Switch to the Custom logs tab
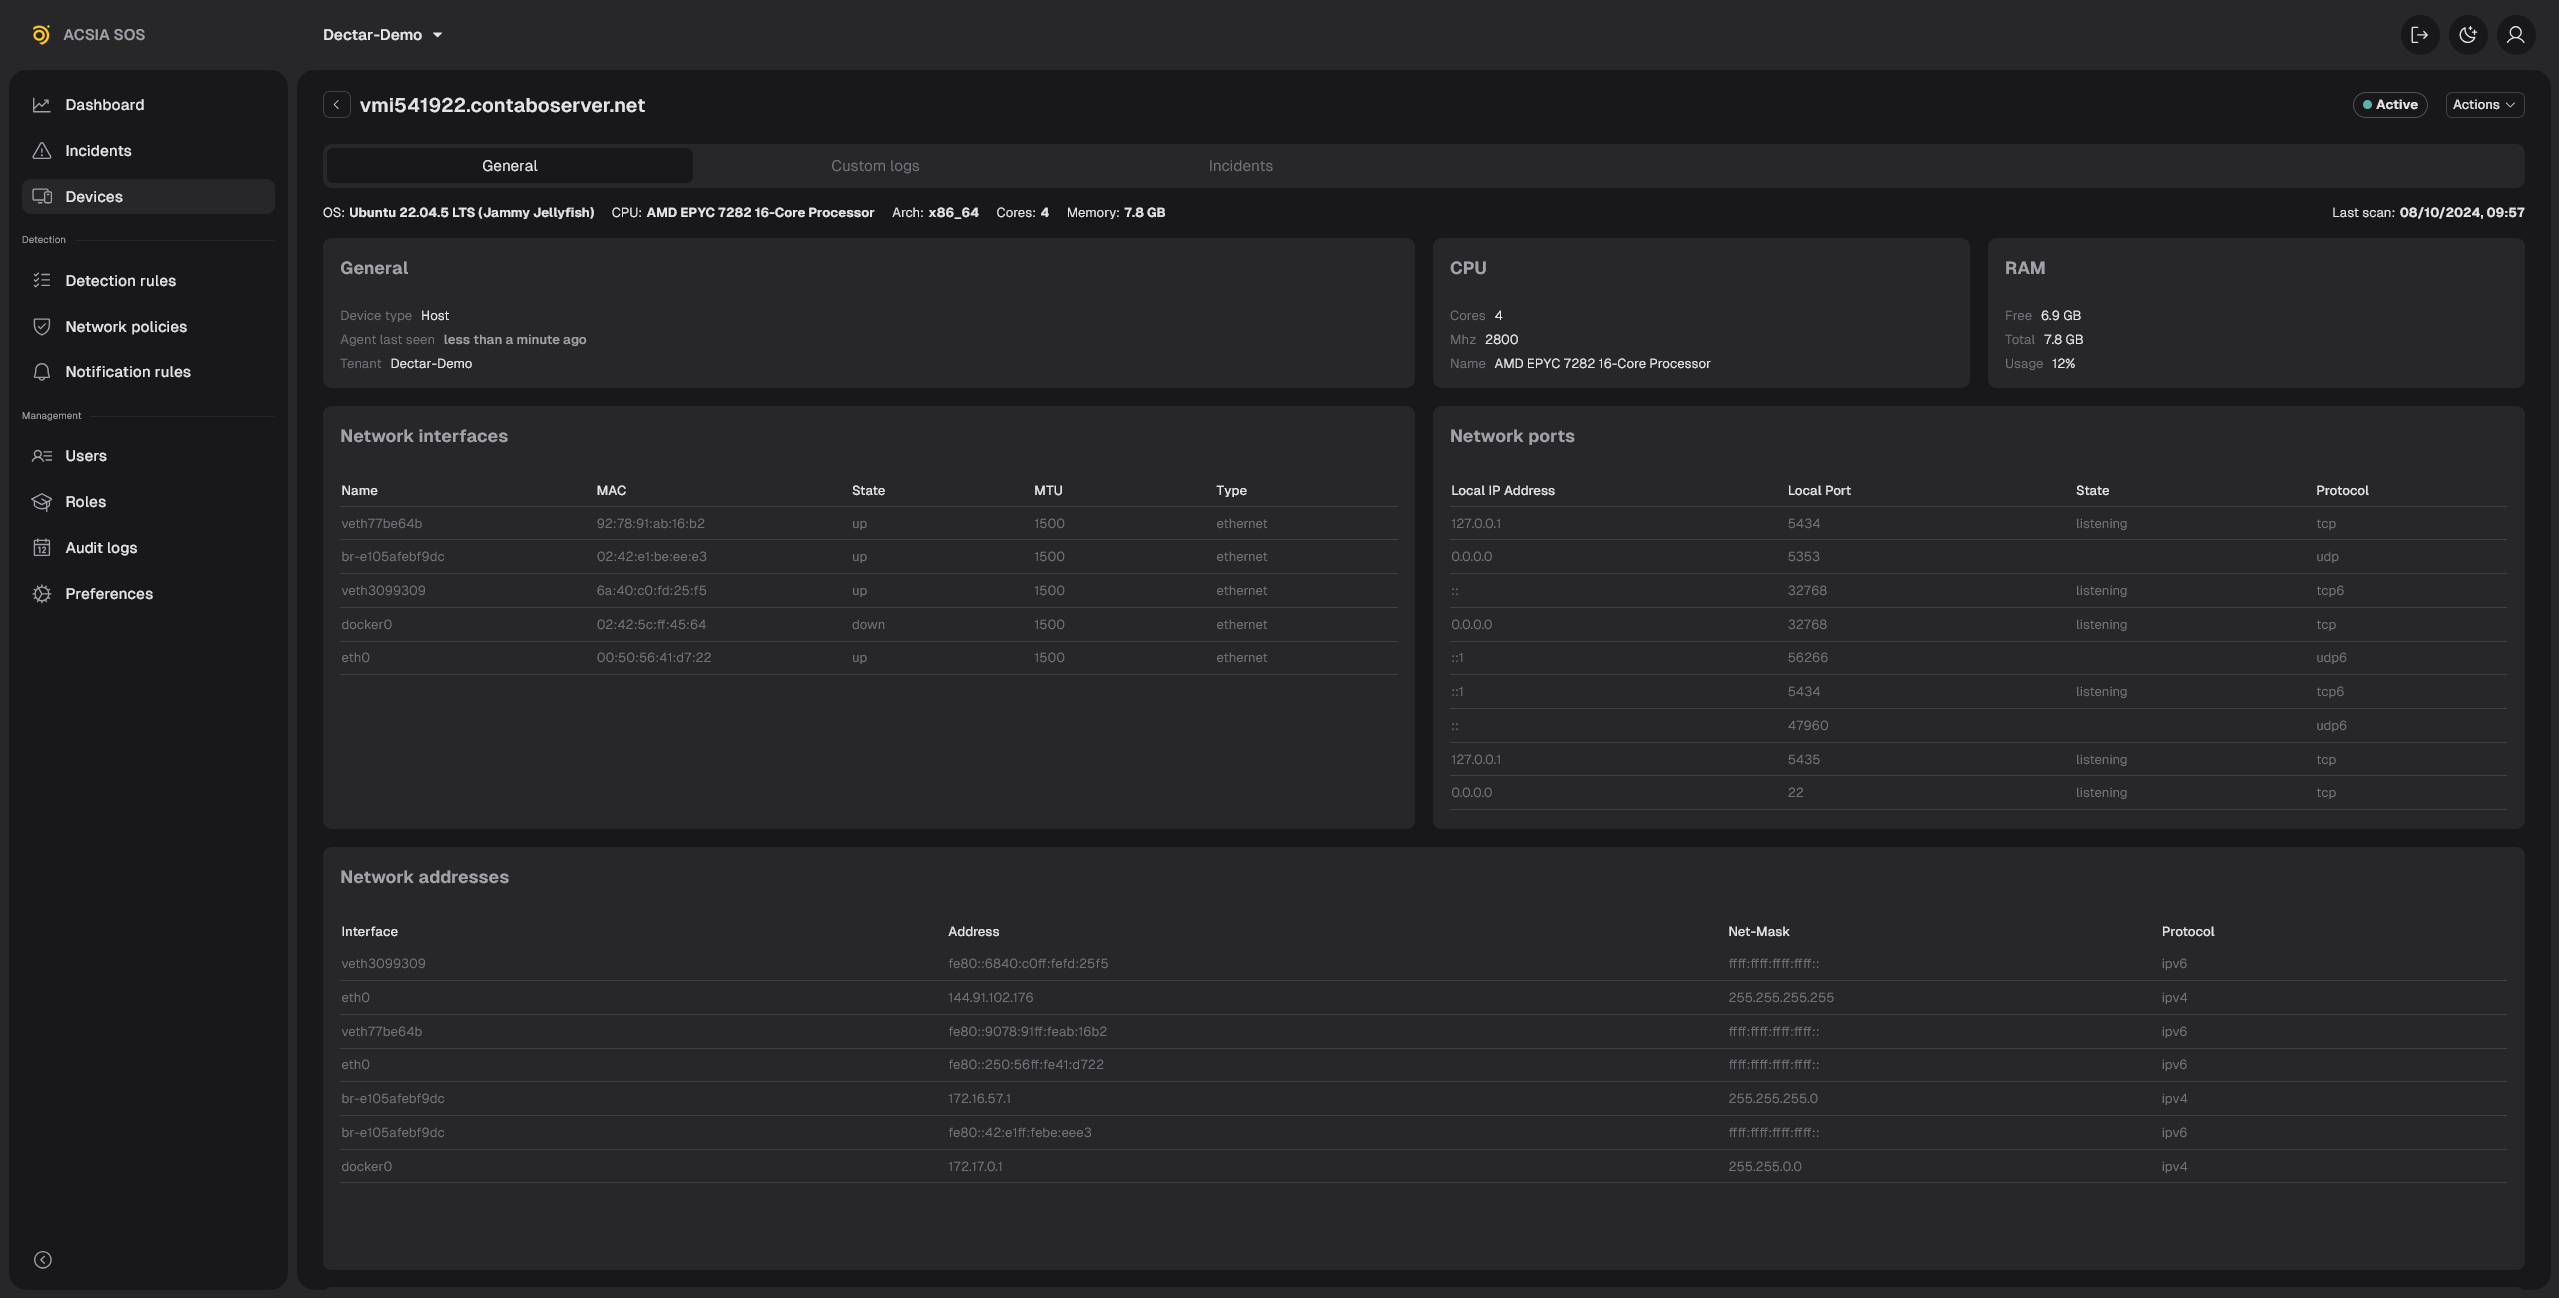Viewport: 2559px width, 1298px height. coord(875,166)
